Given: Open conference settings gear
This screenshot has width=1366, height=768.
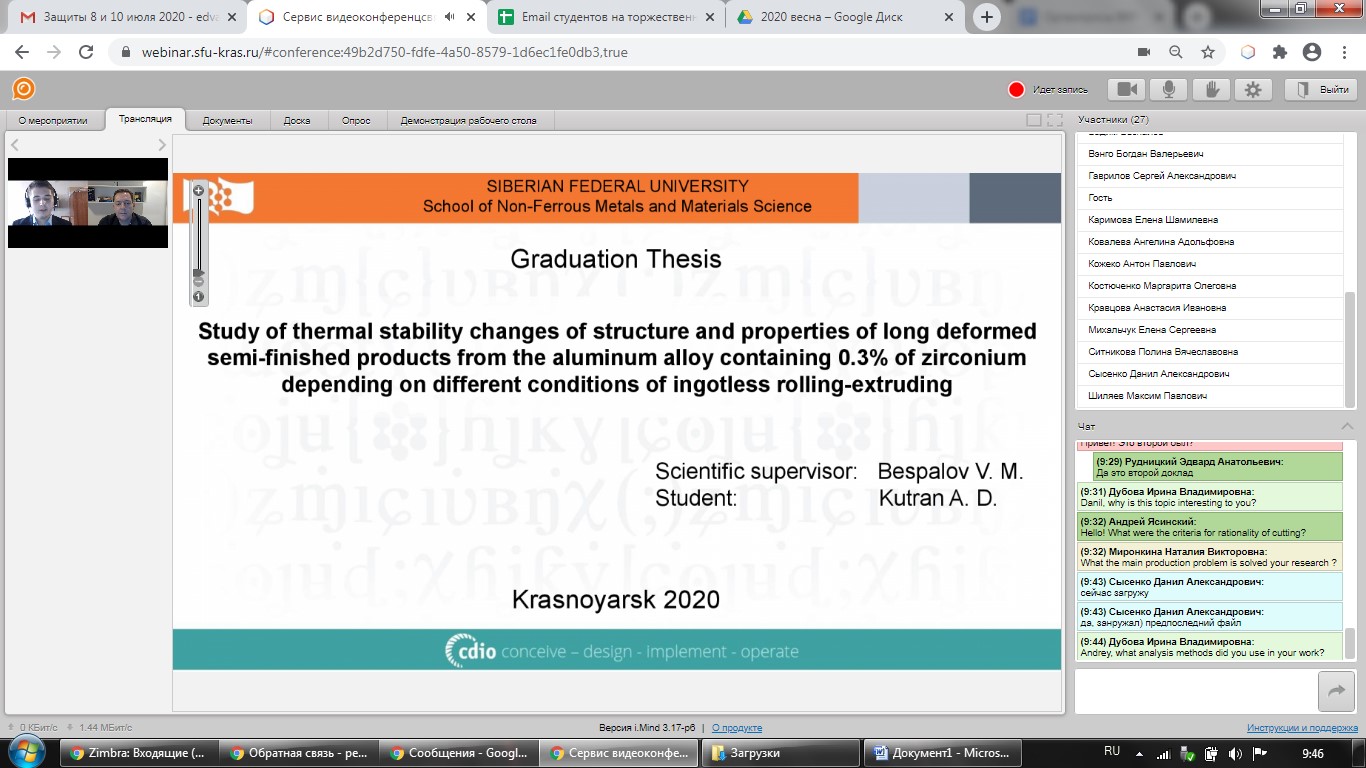Looking at the screenshot, I should pos(1254,89).
